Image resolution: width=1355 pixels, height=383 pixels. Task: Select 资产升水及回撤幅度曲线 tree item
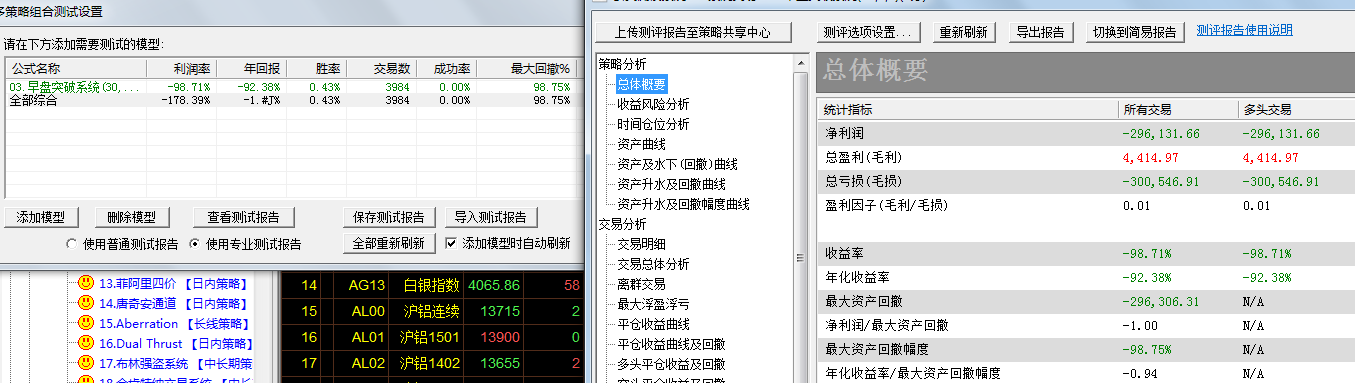[683, 204]
